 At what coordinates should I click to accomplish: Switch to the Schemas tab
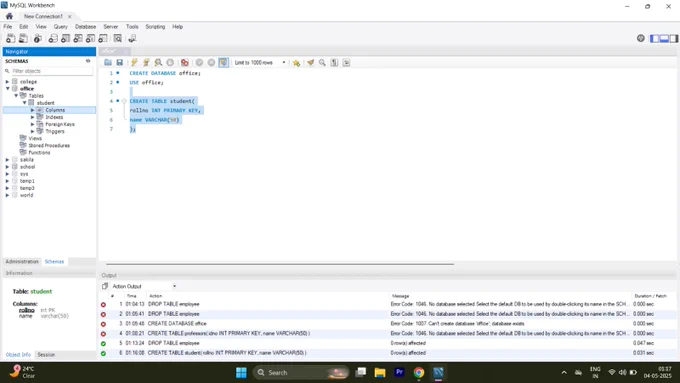pyautogui.click(x=54, y=262)
